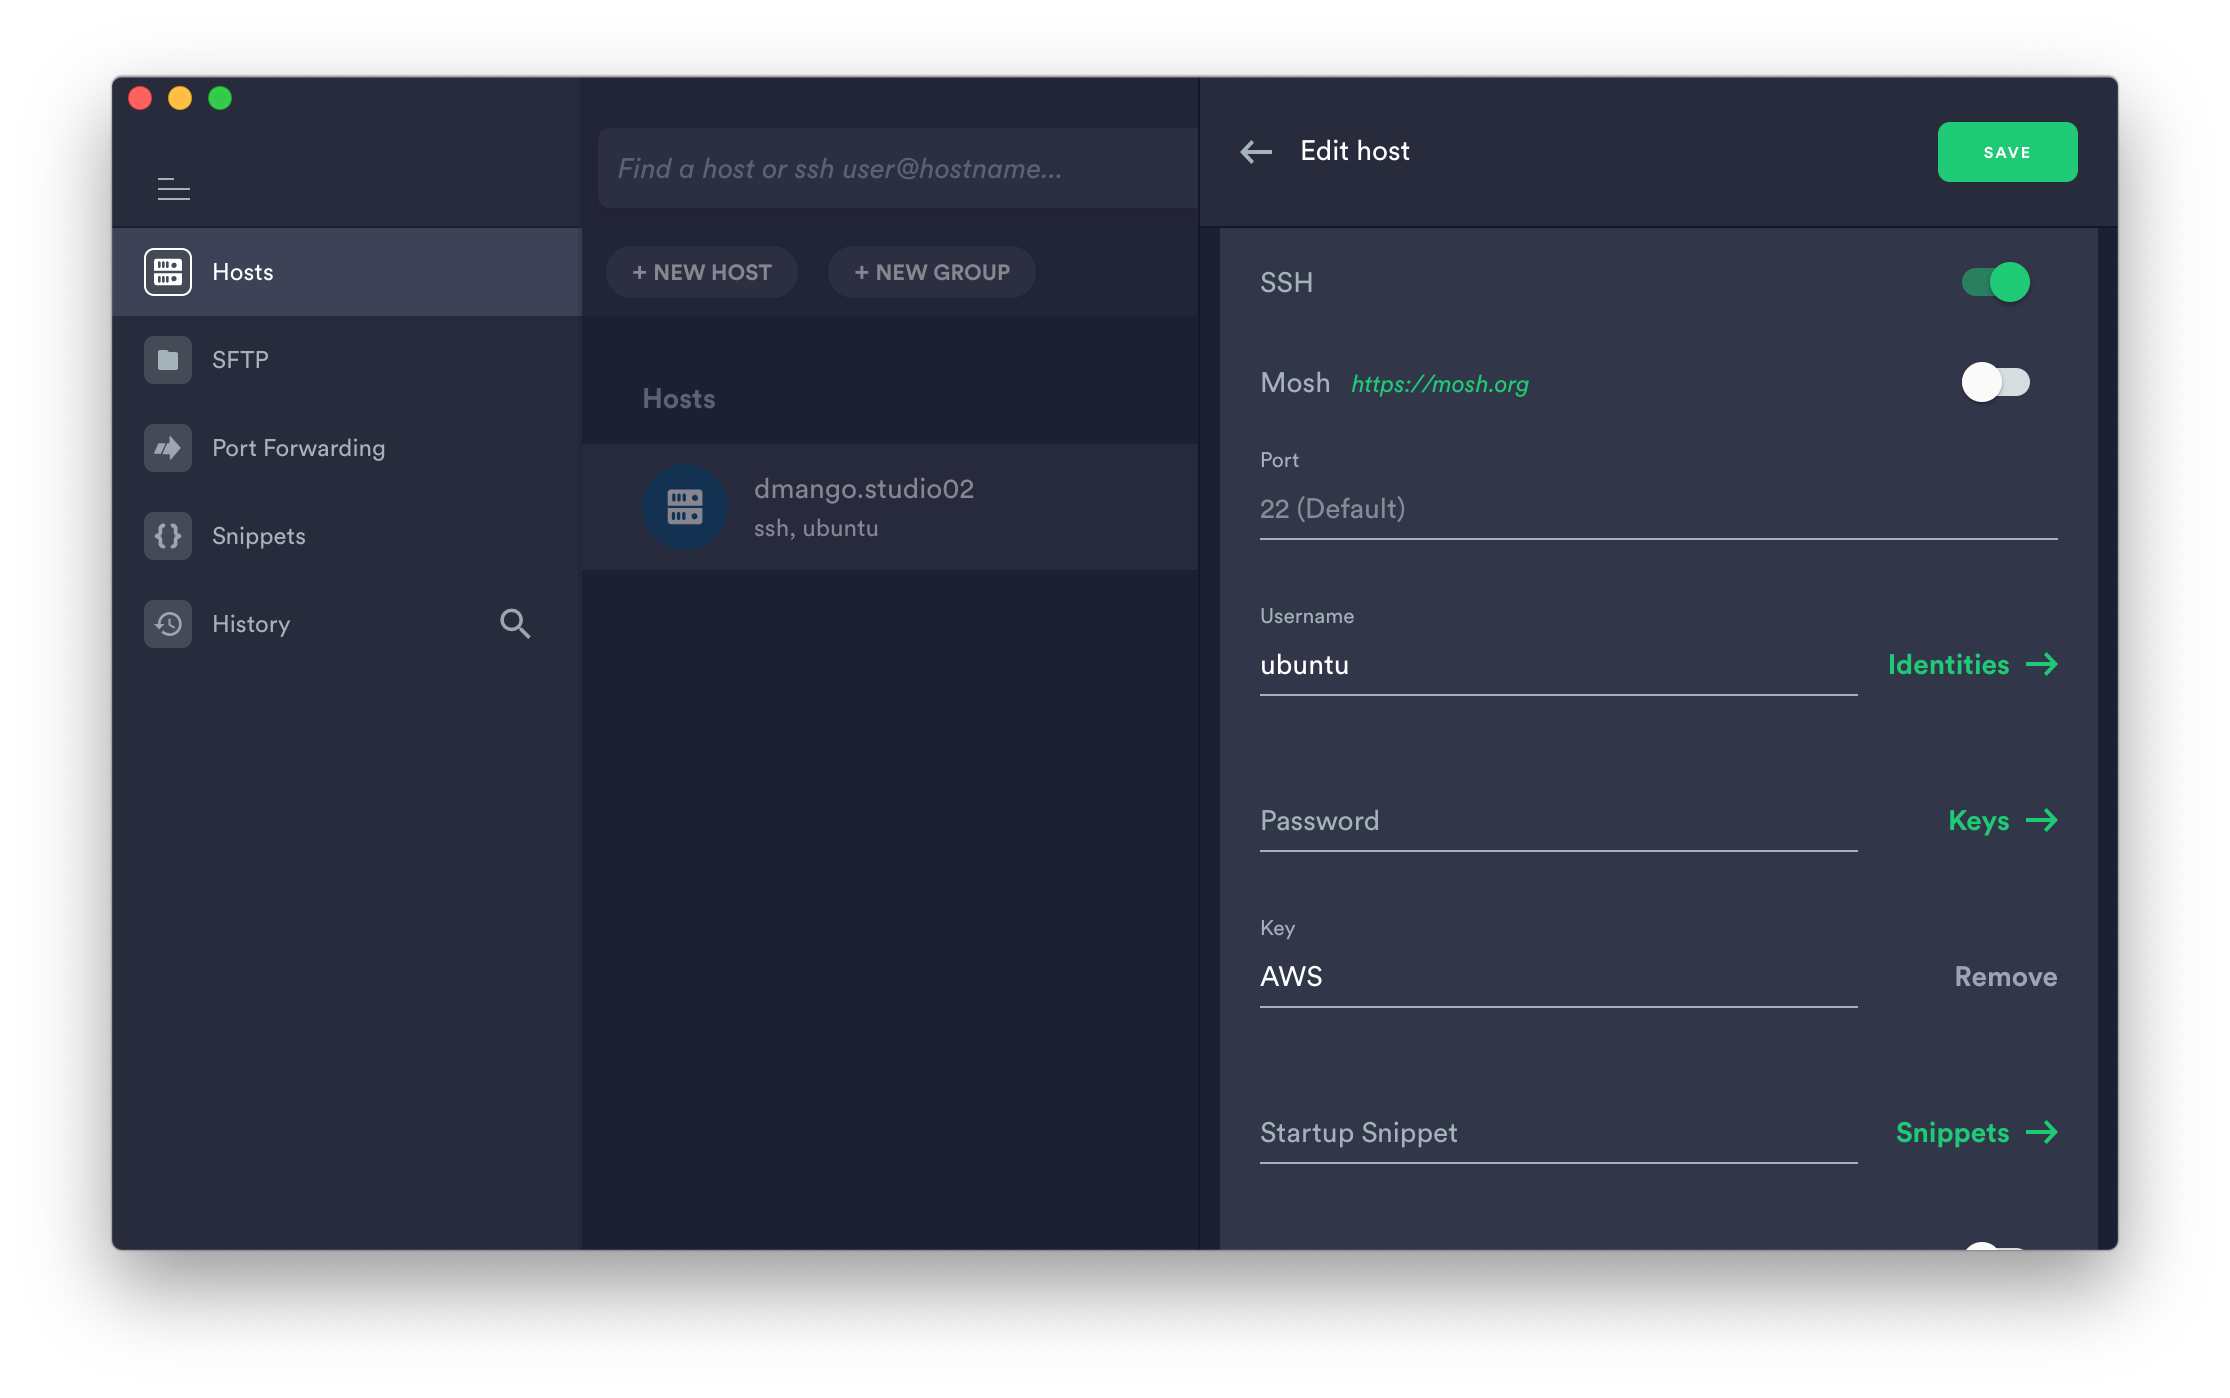Click the History clock icon
The width and height of the screenshot is (2230, 1398).
[168, 624]
